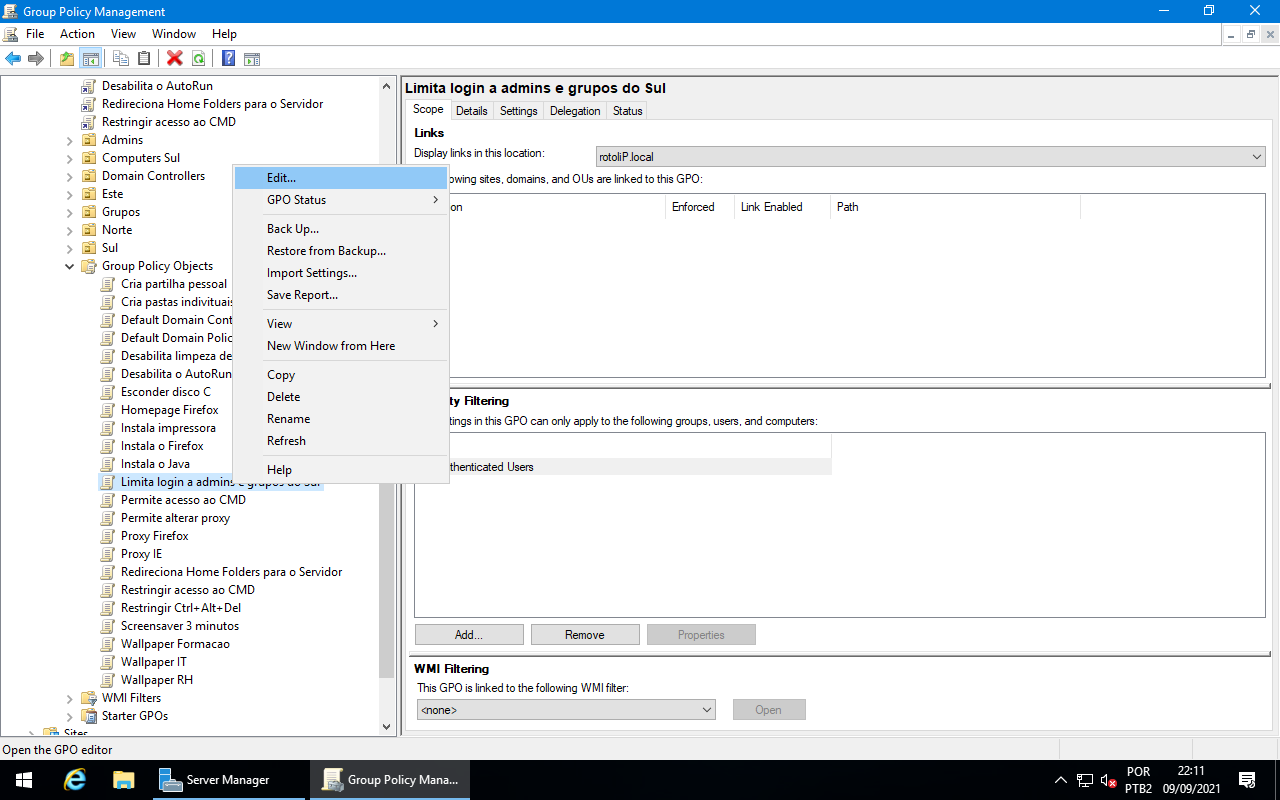Click the Back arrow toolbar icon
Image resolution: width=1280 pixels, height=800 pixels.
point(13,59)
